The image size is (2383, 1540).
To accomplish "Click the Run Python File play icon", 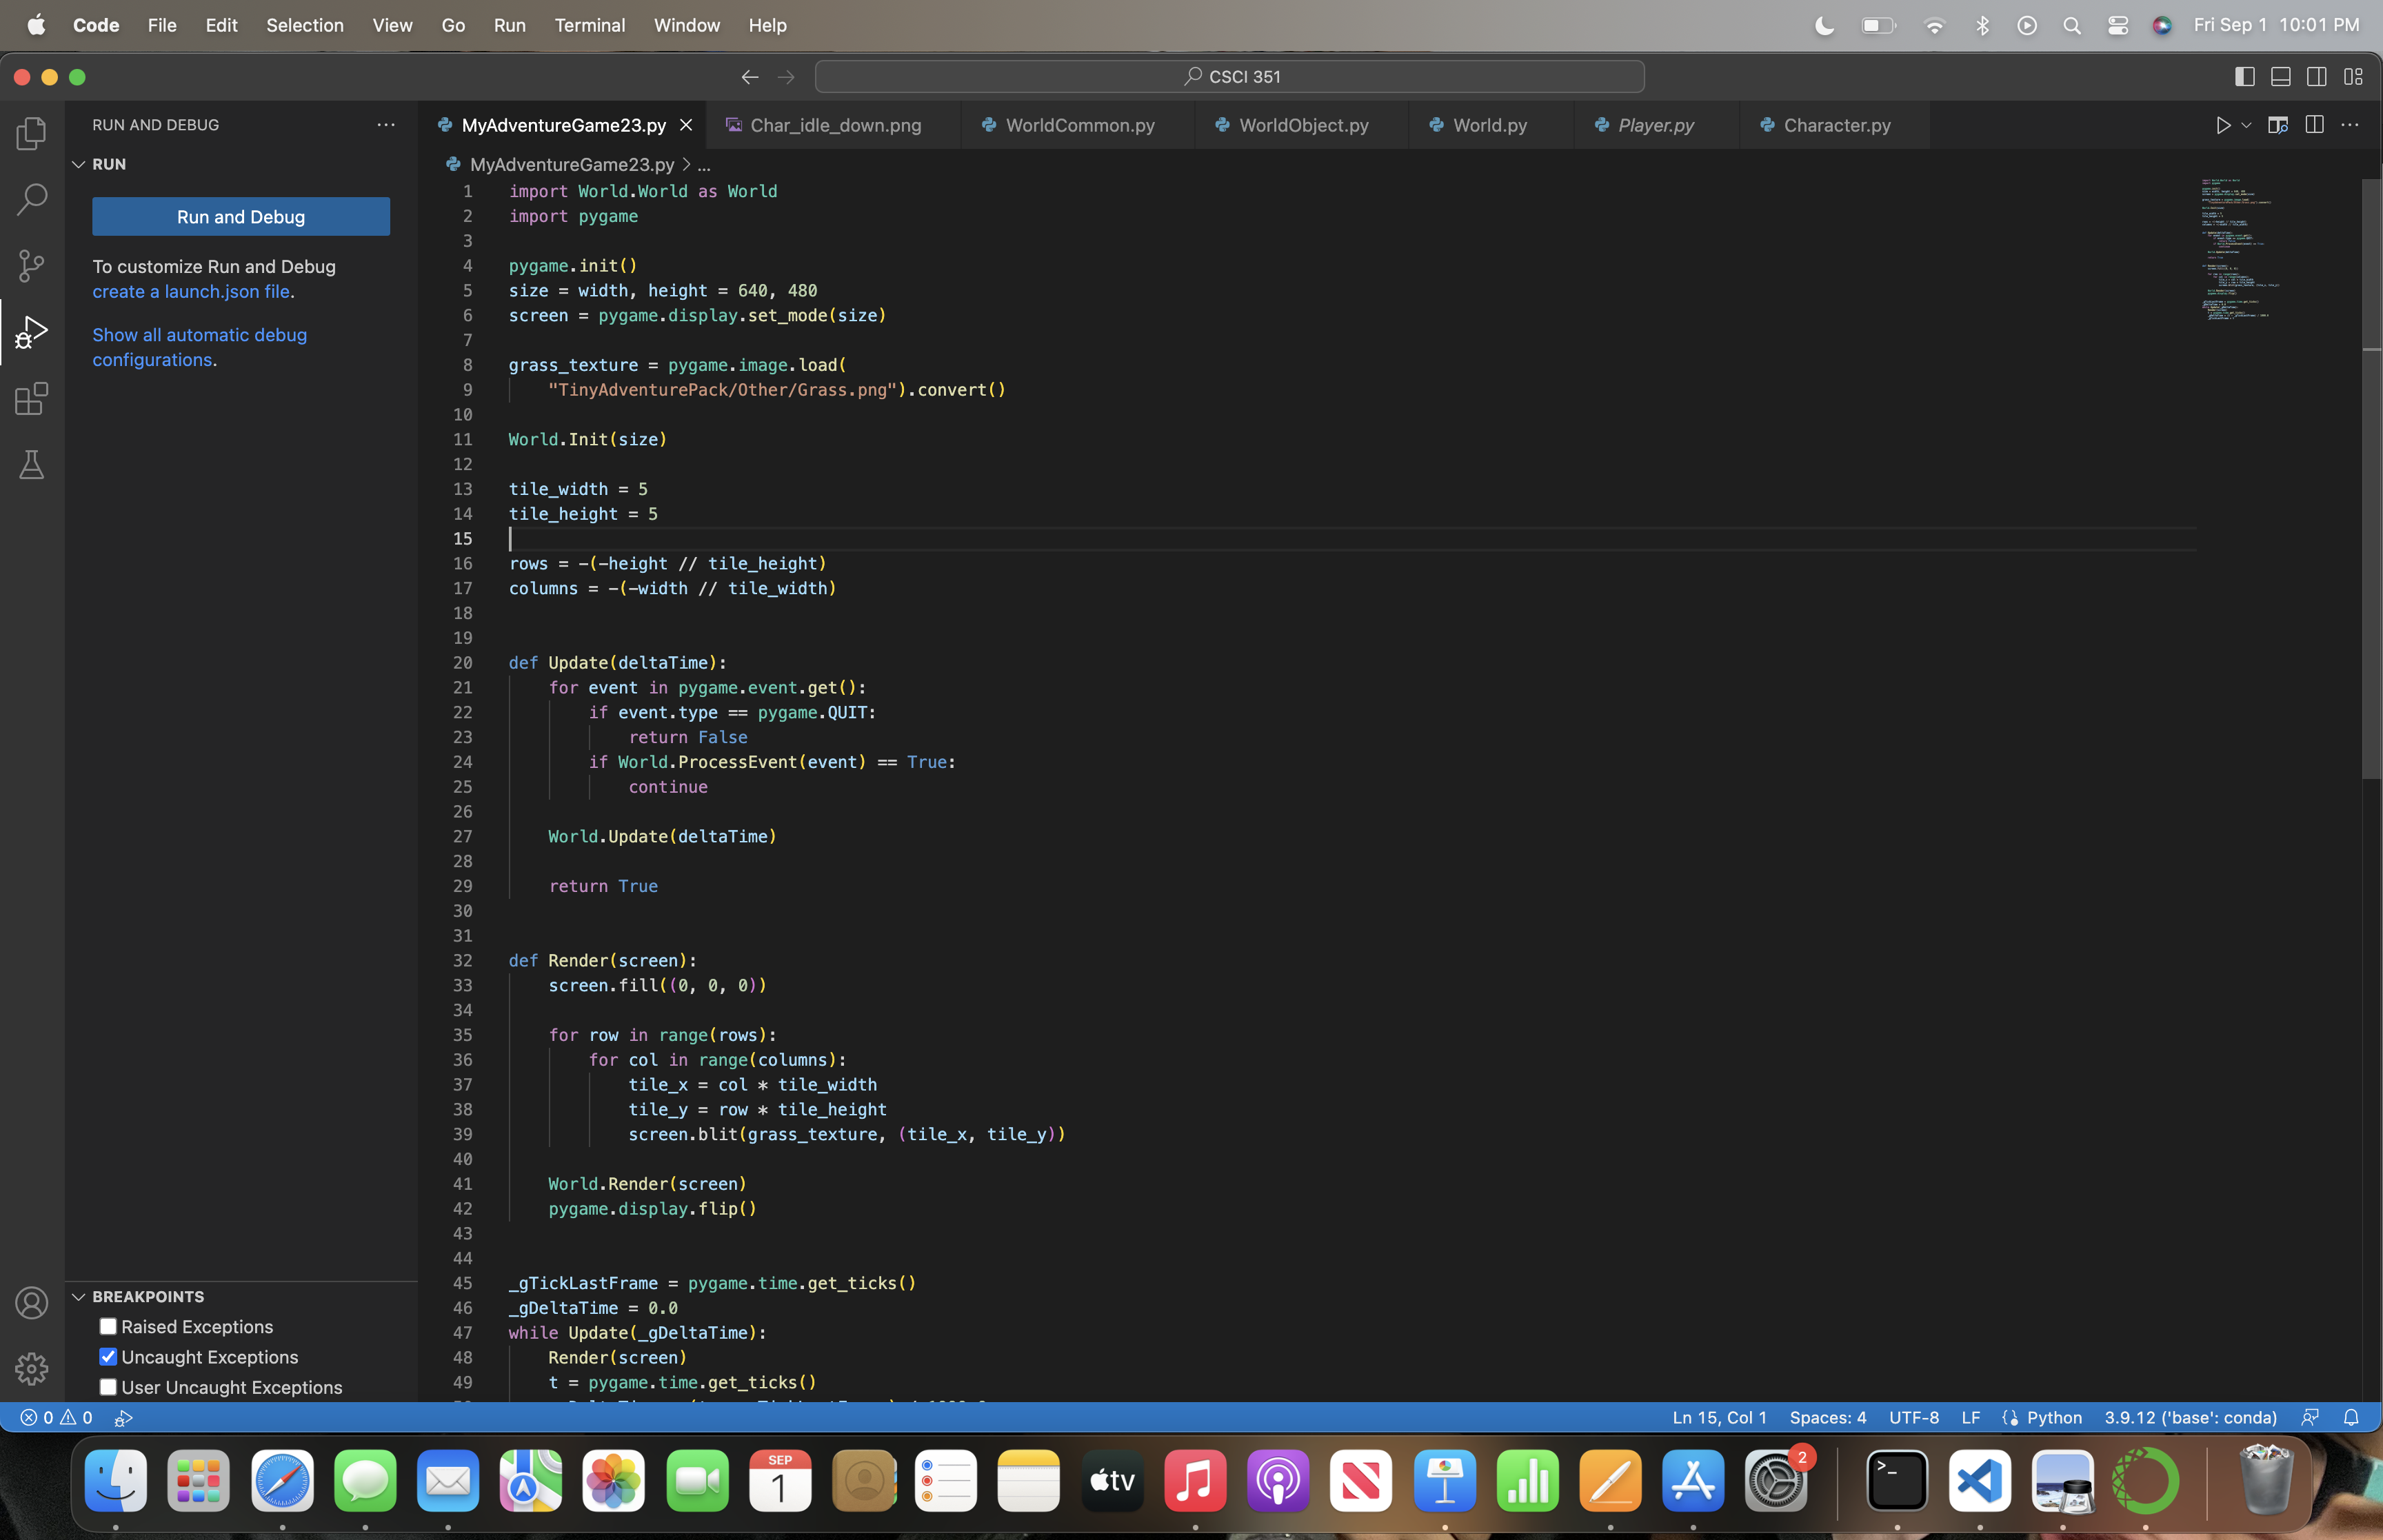I will click(x=2222, y=125).
